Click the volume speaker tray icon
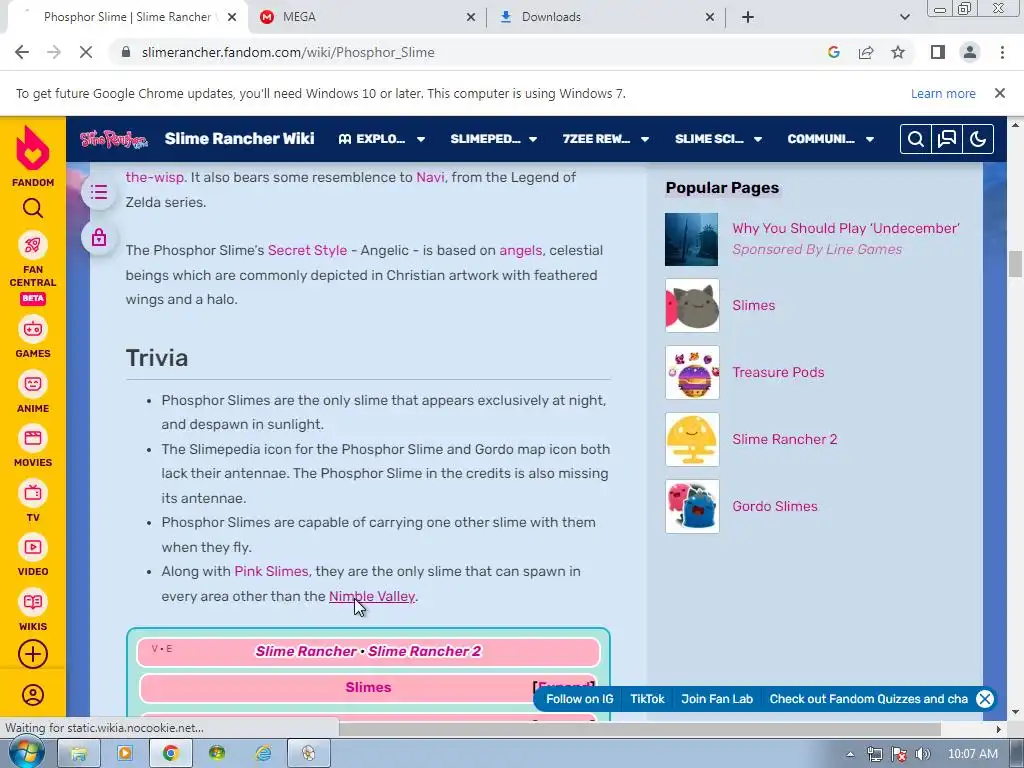Image resolution: width=1024 pixels, height=768 pixels. [922, 754]
